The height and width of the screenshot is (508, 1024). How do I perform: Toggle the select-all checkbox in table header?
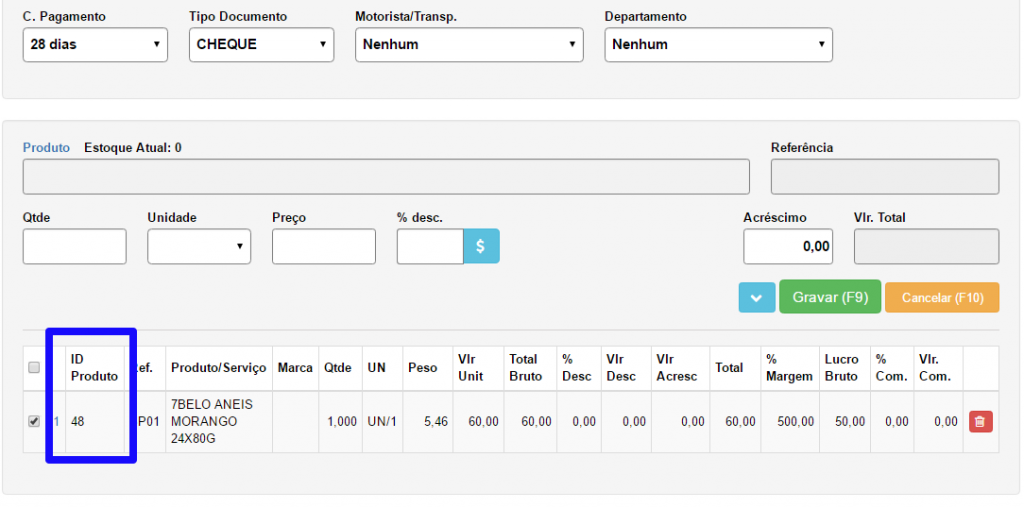pos(34,368)
